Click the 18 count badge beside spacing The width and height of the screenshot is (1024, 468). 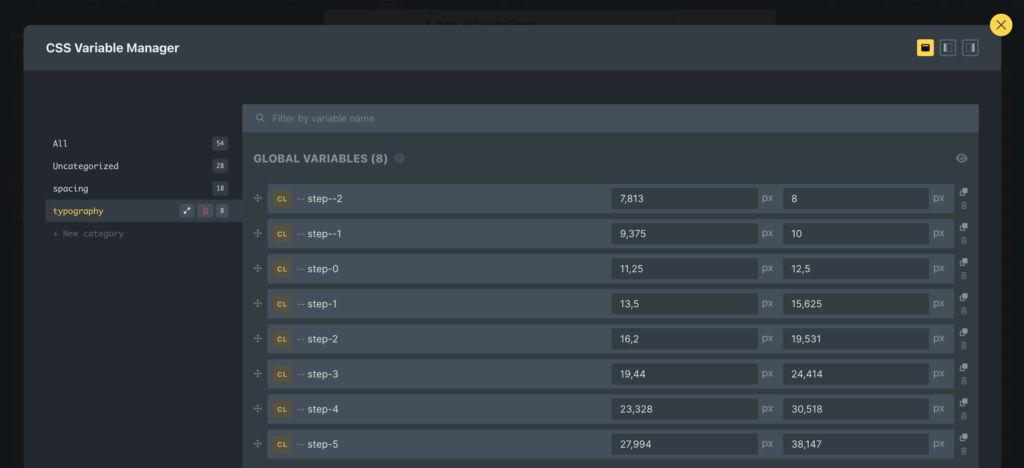pyautogui.click(x=220, y=188)
